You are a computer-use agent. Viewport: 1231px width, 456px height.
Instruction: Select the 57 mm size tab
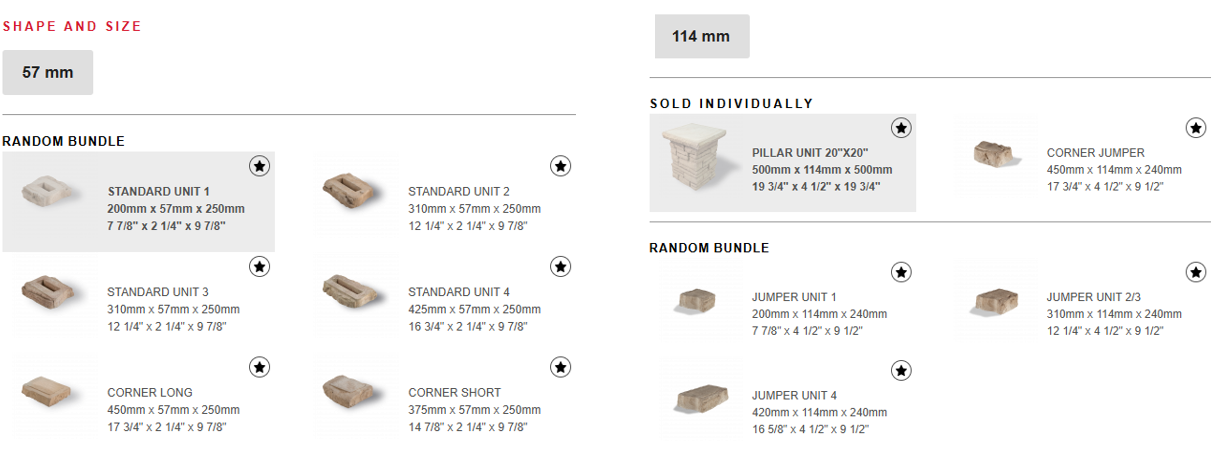[48, 73]
